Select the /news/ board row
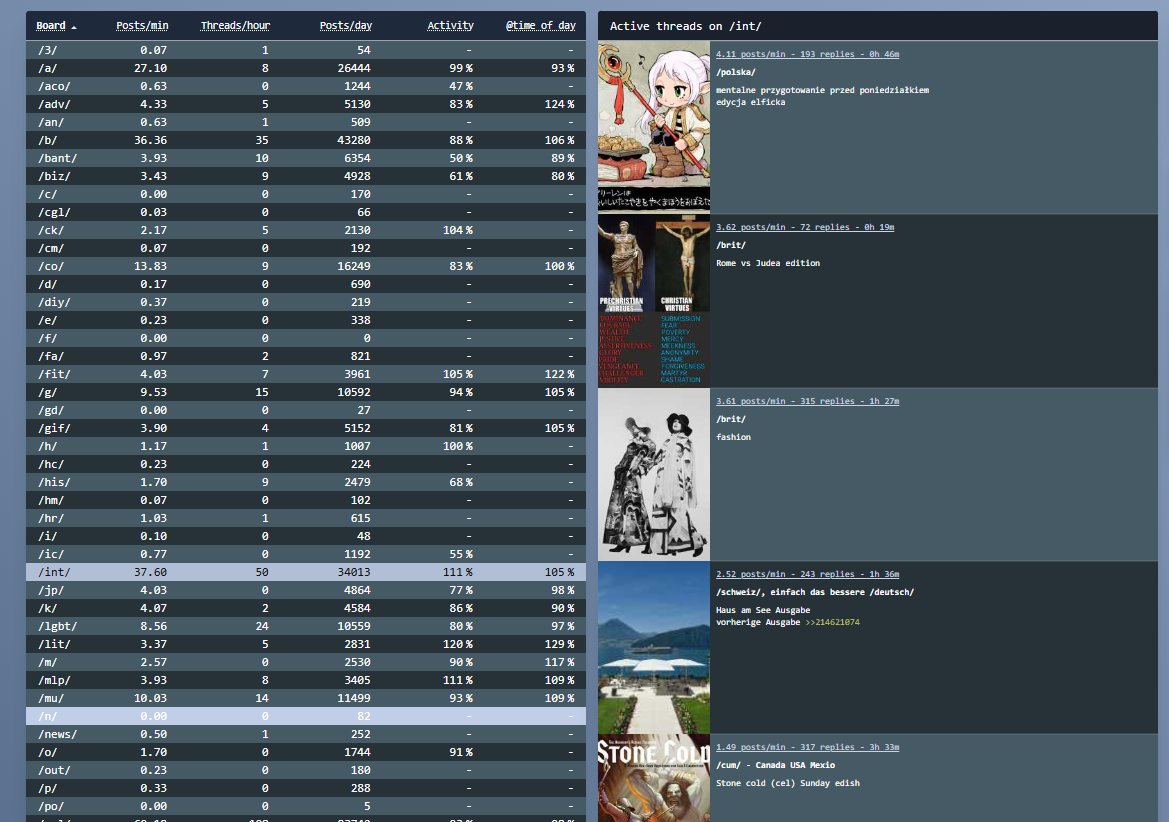1169x822 pixels. click(306, 734)
